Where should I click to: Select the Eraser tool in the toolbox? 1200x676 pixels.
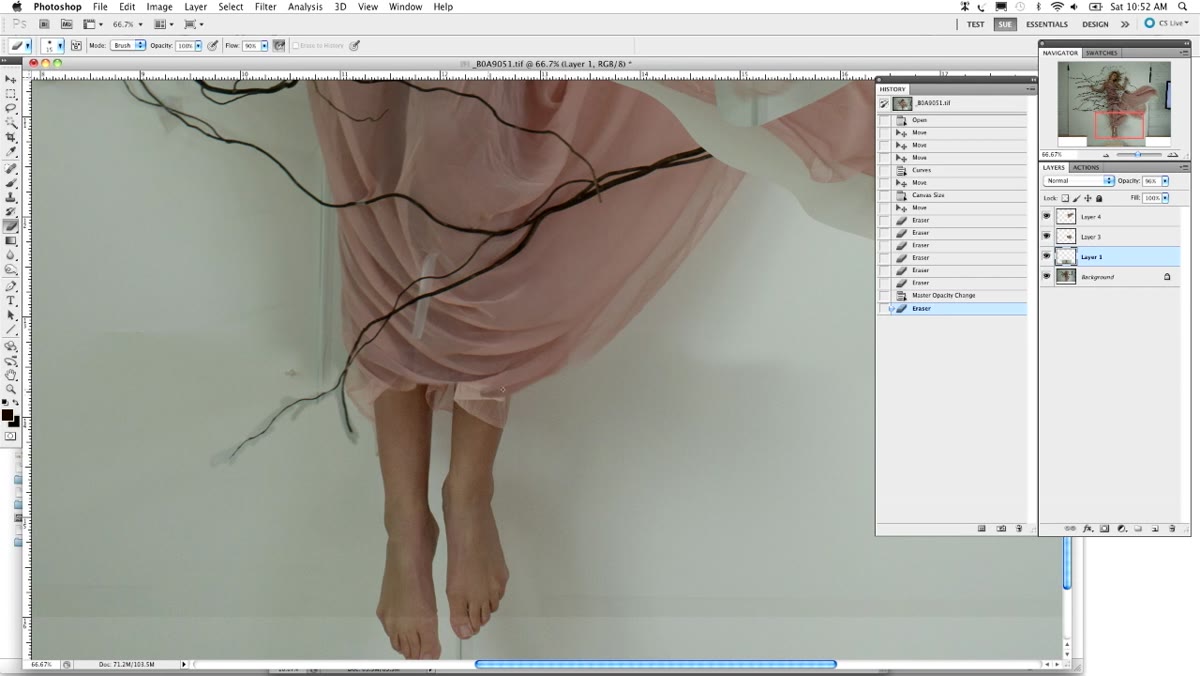point(11,226)
